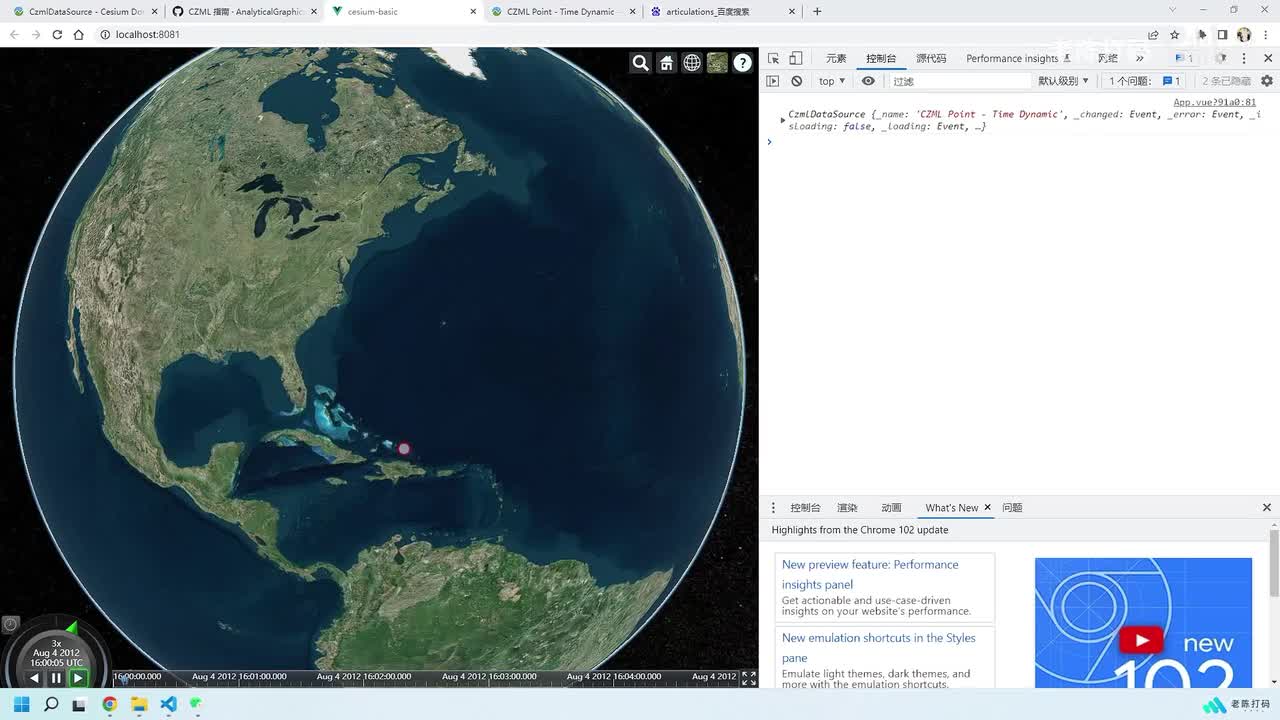Screen dimensions: 1280x720
Task: Open DevTools settings gear in top bar
Action: [1221, 58]
